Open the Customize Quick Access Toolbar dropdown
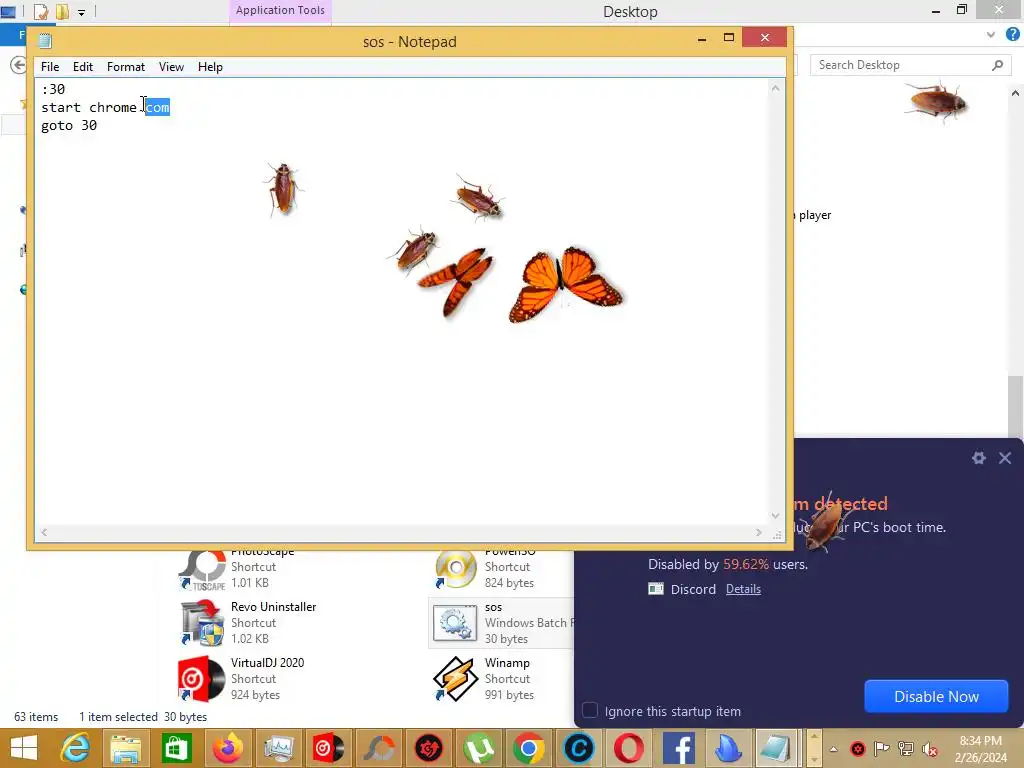This screenshot has height=768, width=1024. pos(82,12)
